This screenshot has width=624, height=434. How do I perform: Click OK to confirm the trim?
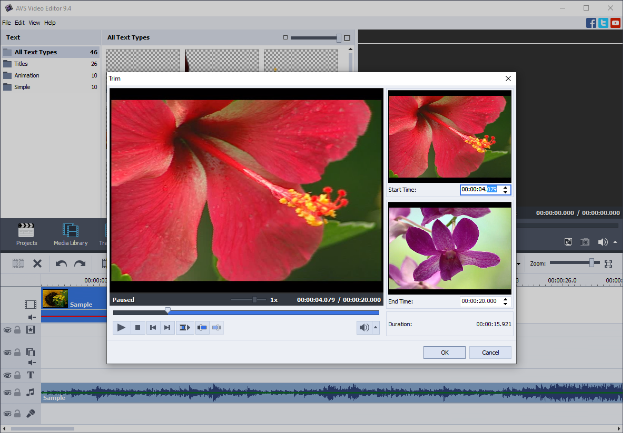click(x=443, y=352)
